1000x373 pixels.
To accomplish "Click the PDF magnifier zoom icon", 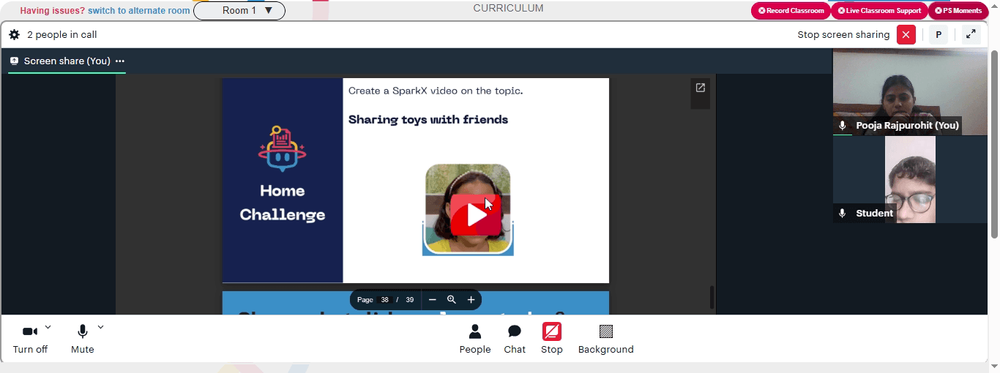I will tap(452, 300).
